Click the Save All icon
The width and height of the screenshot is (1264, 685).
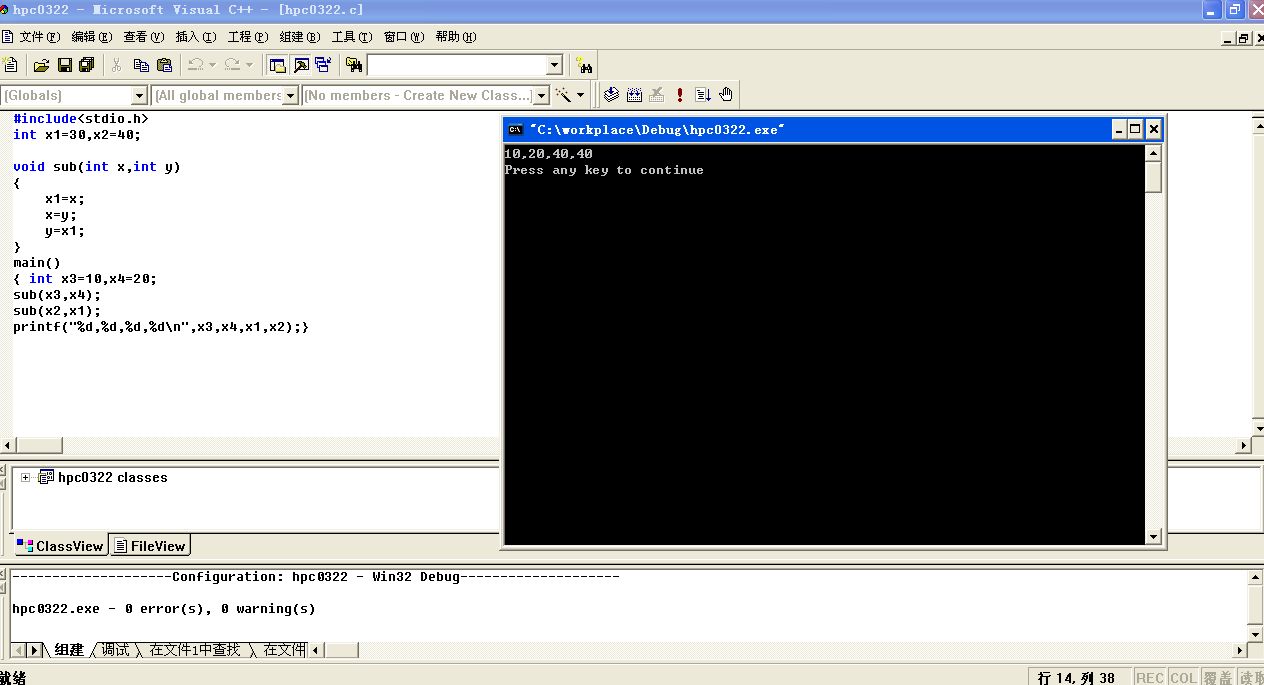click(86, 65)
